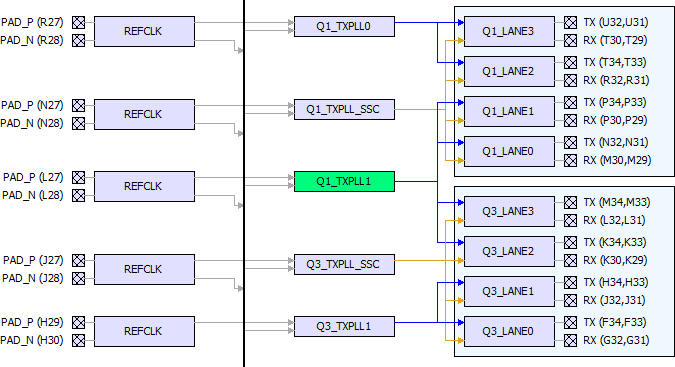The height and width of the screenshot is (367, 675).
Task: Select the Q3_LANE0 lane block
Action: coord(509,331)
